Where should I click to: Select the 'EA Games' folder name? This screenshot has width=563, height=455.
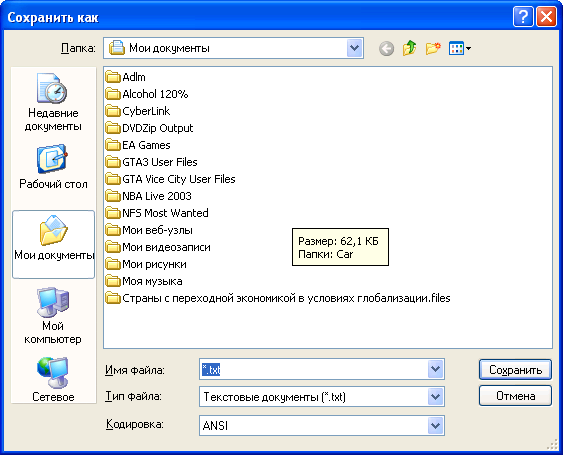tap(146, 145)
